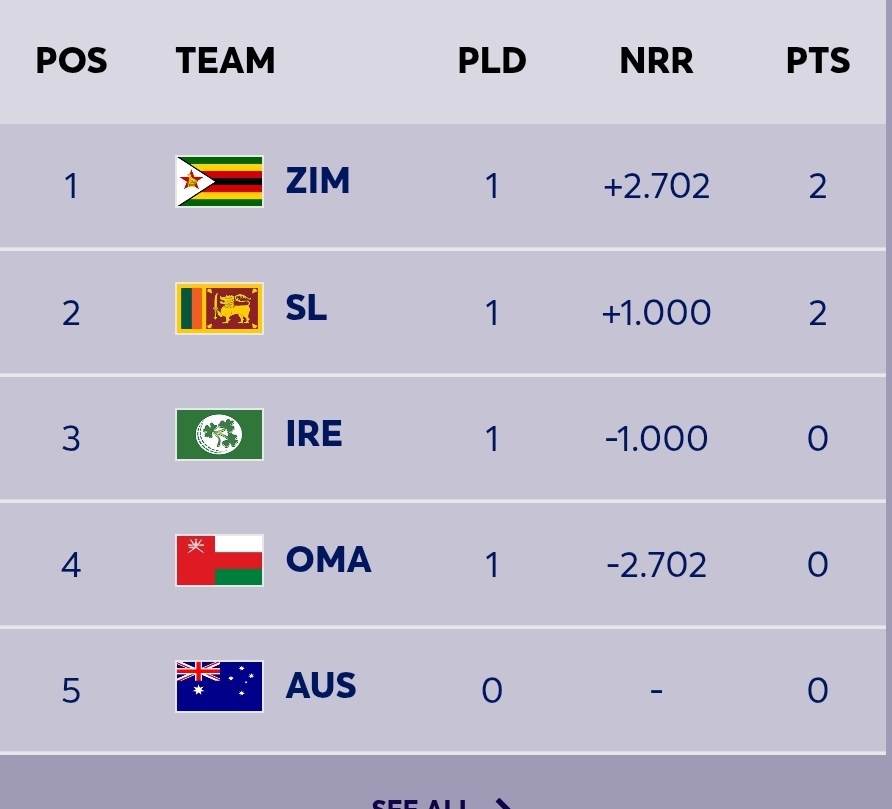Viewport: 892px width, 809px height.
Task: Open the ZIM team link
Action: (x=317, y=182)
